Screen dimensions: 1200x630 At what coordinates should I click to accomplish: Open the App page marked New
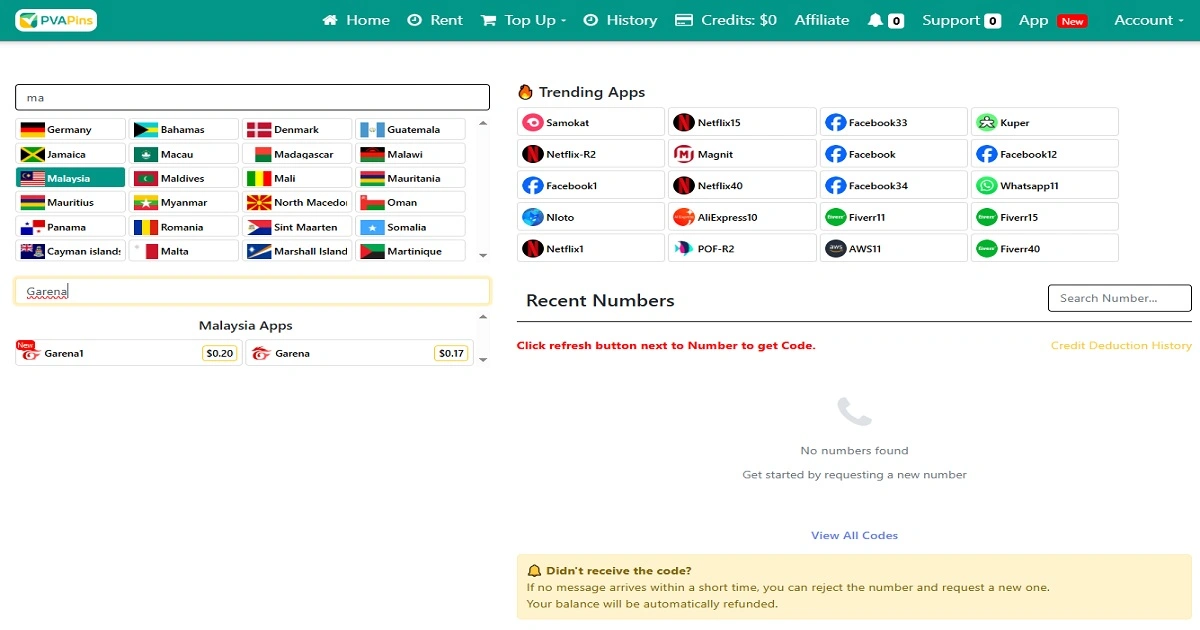tap(1053, 20)
